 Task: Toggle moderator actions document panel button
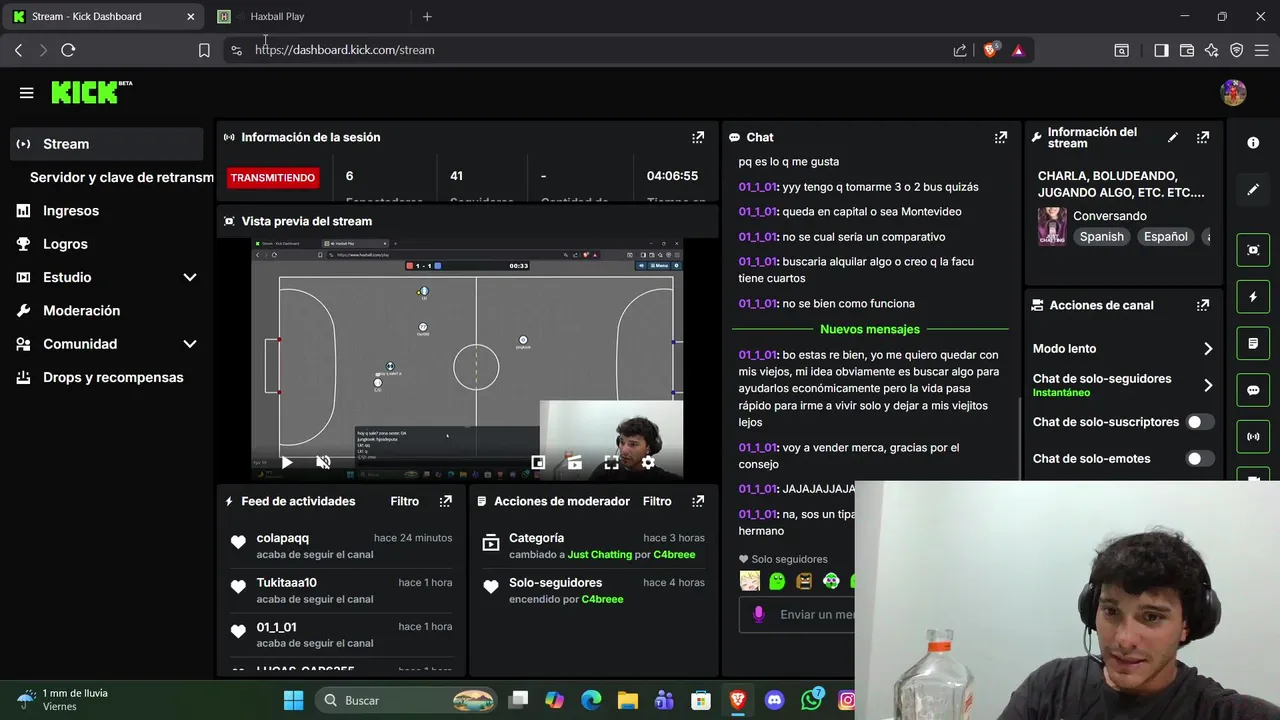point(1253,343)
